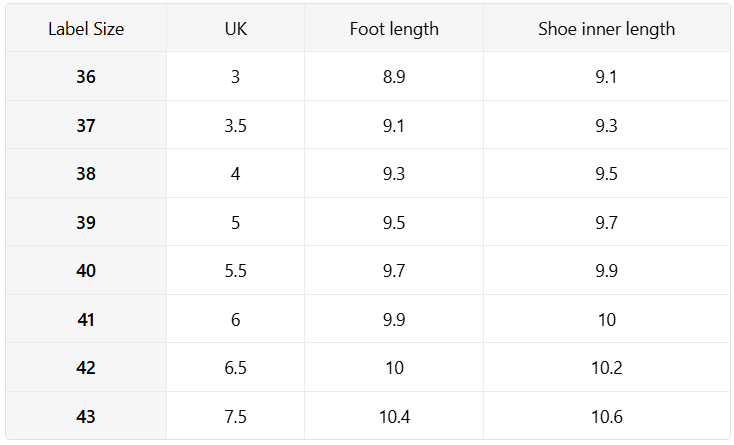Select label size 39 row header
Screen dimensions: 734x445
point(86,223)
